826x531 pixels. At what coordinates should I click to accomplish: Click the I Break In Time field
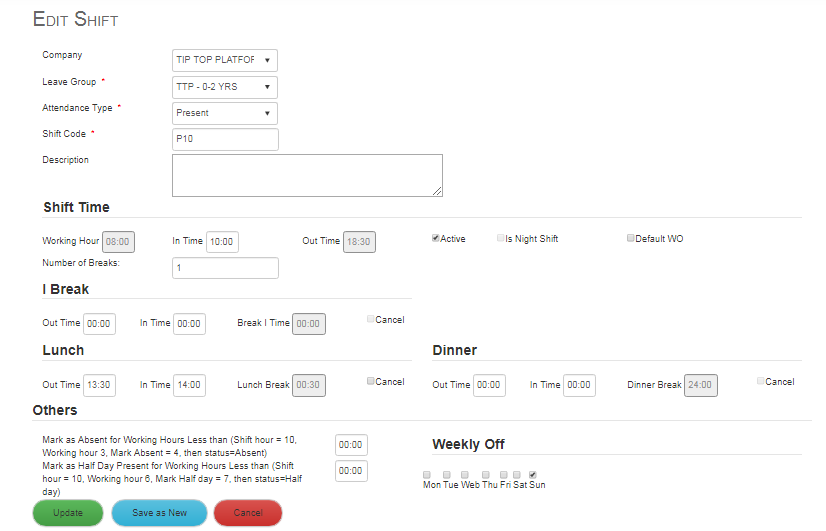coord(189,324)
